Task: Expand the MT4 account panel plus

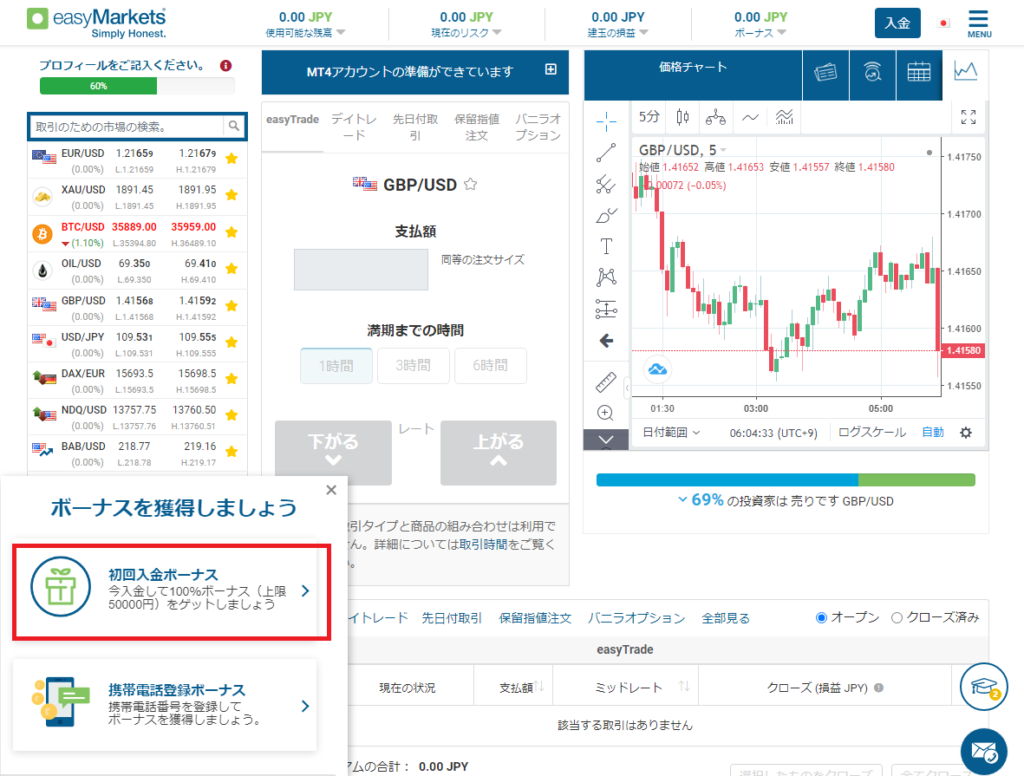Action: point(551,69)
